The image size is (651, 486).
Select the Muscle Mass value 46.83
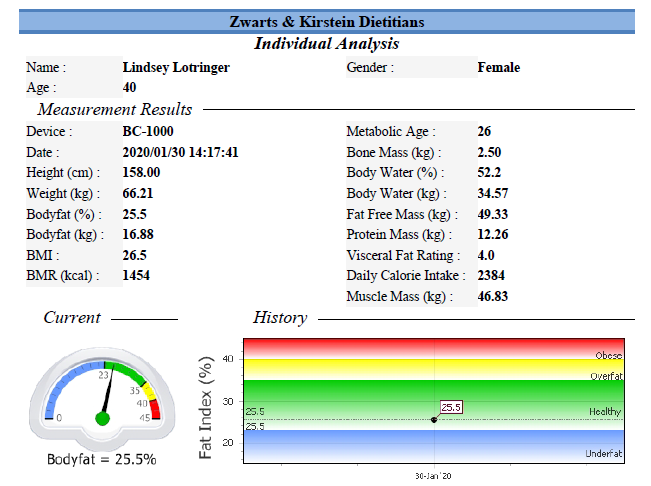[x=493, y=296]
